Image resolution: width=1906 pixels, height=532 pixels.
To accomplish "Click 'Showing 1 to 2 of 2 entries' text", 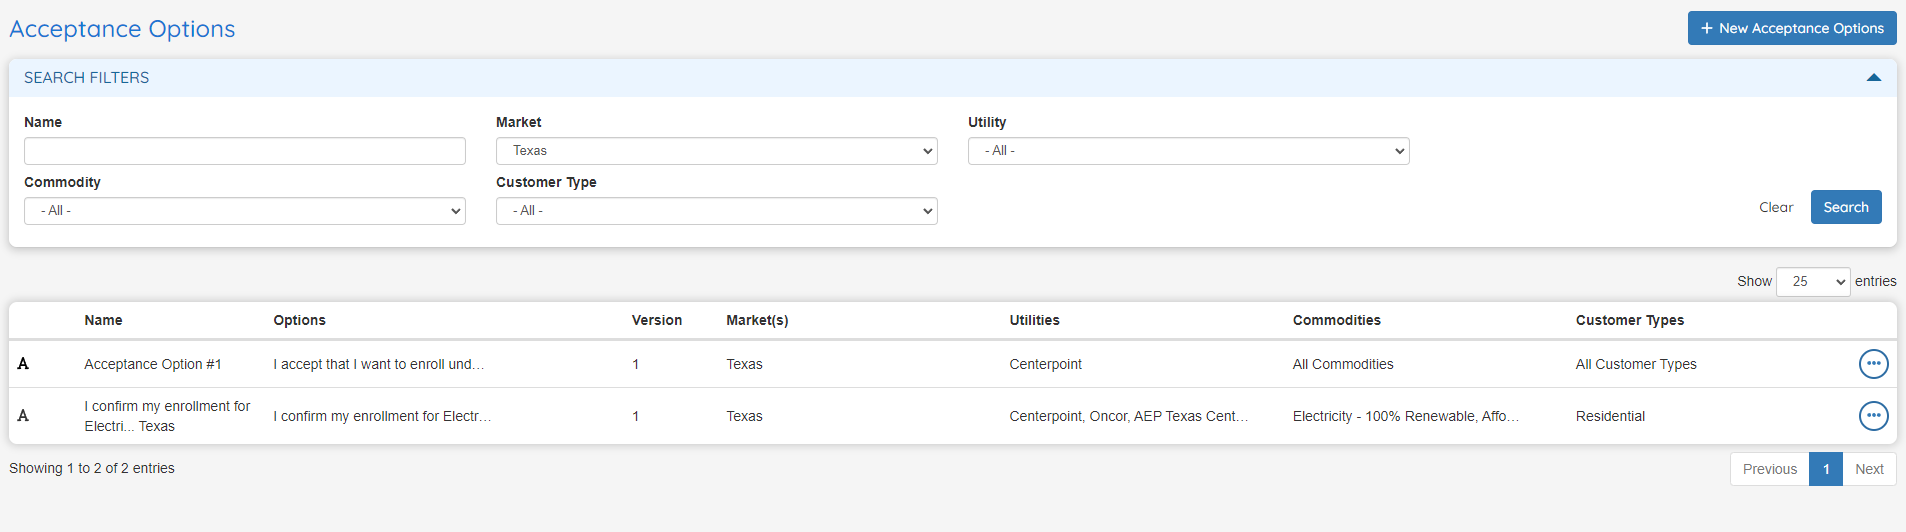I will [92, 468].
